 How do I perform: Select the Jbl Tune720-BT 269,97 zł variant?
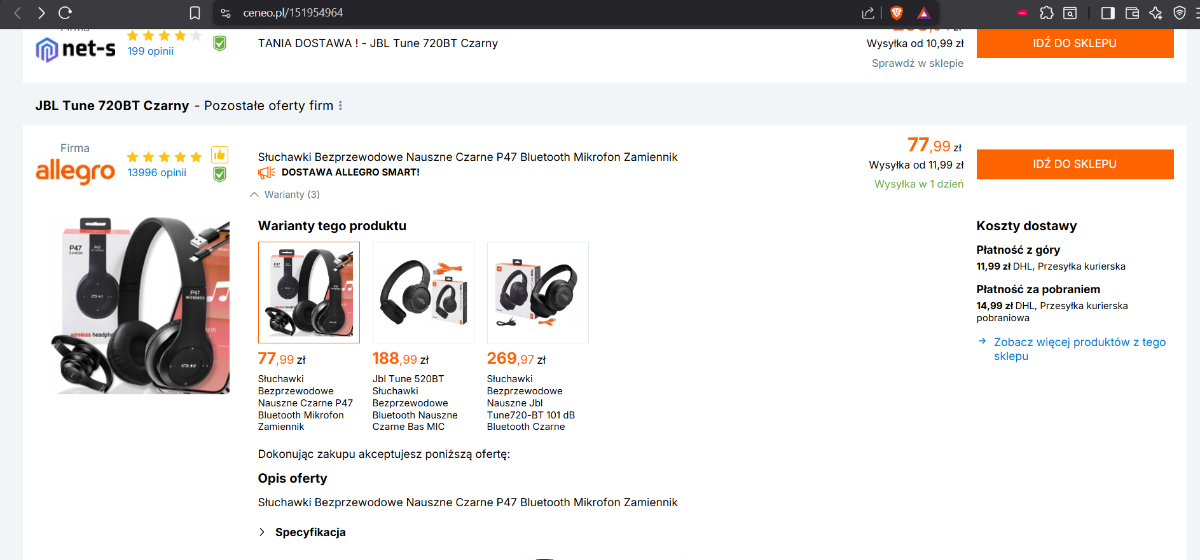537,292
